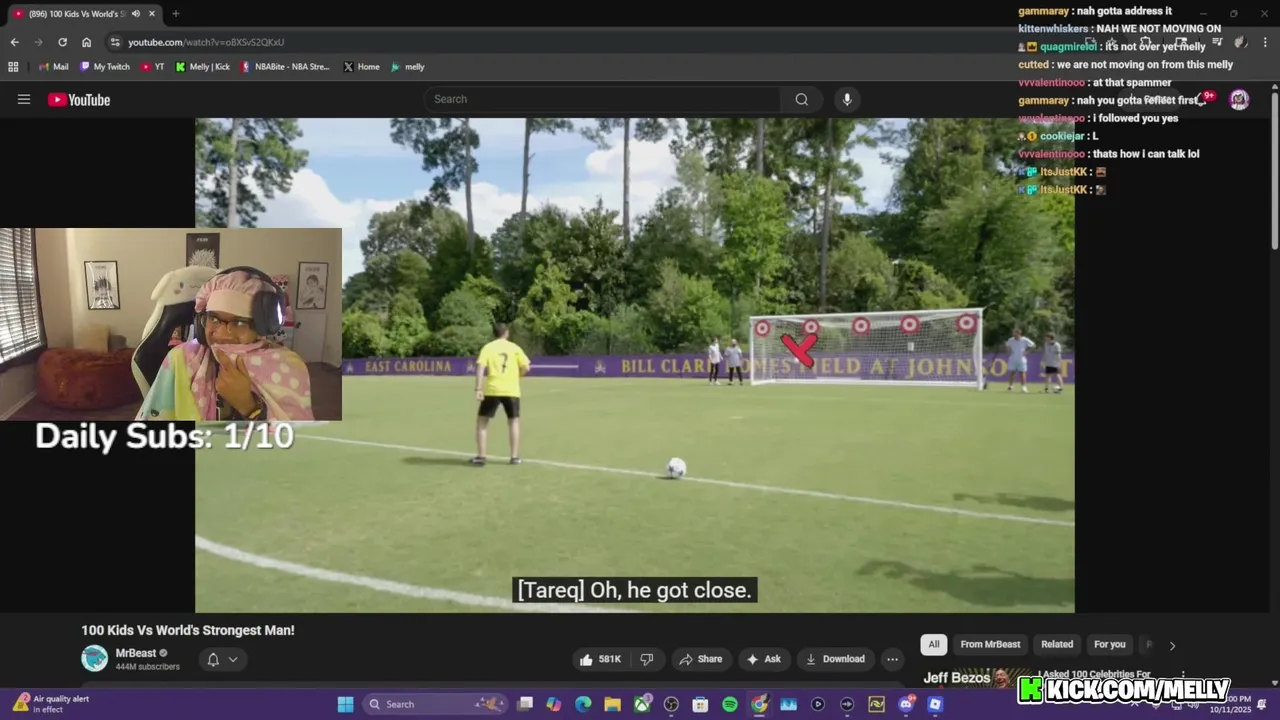Open the Air quality alert widget
Image resolution: width=1280 pixels, height=720 pixels.
(52, 704)
